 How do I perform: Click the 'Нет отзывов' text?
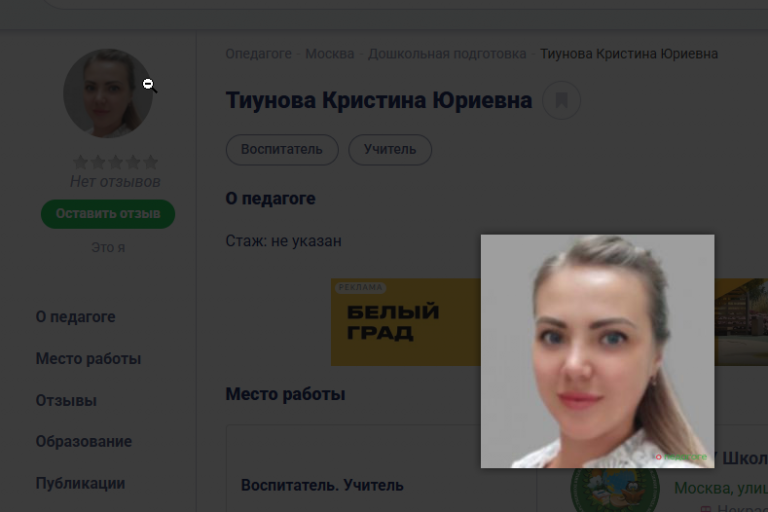pos(115,182)
